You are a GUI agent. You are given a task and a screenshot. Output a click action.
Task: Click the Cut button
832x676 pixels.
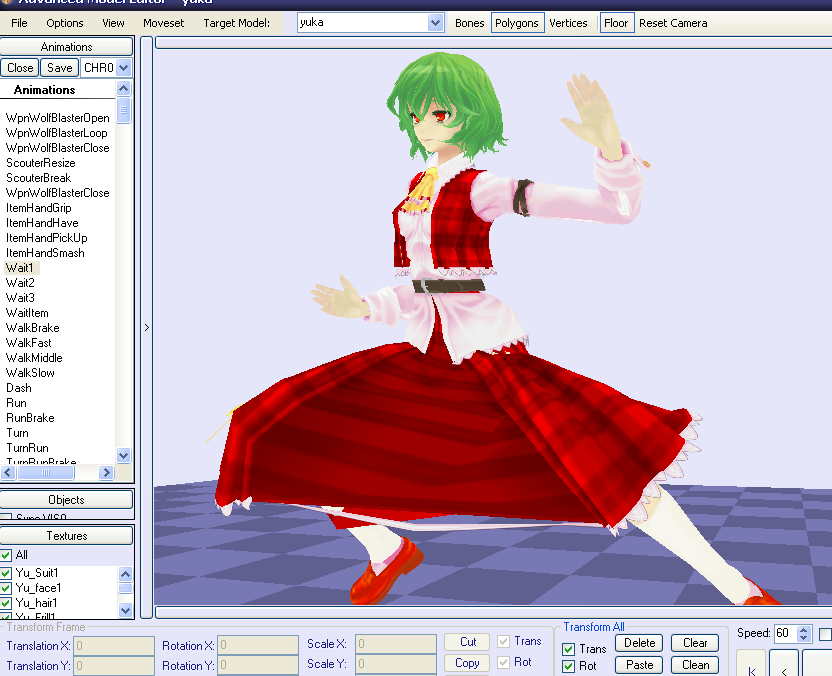(x=467, y=642)
